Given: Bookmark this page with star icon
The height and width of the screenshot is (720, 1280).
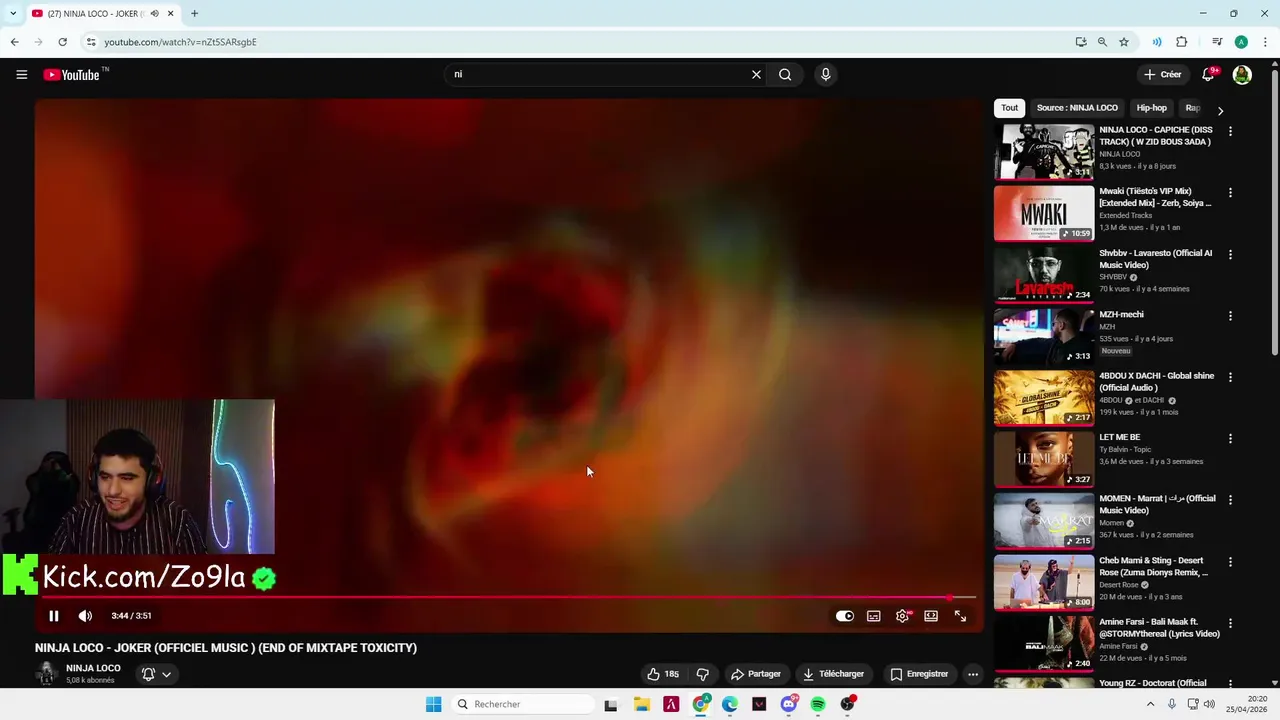Looking at the screenshot, I should pyautogui.click(x=1124, y=42).
